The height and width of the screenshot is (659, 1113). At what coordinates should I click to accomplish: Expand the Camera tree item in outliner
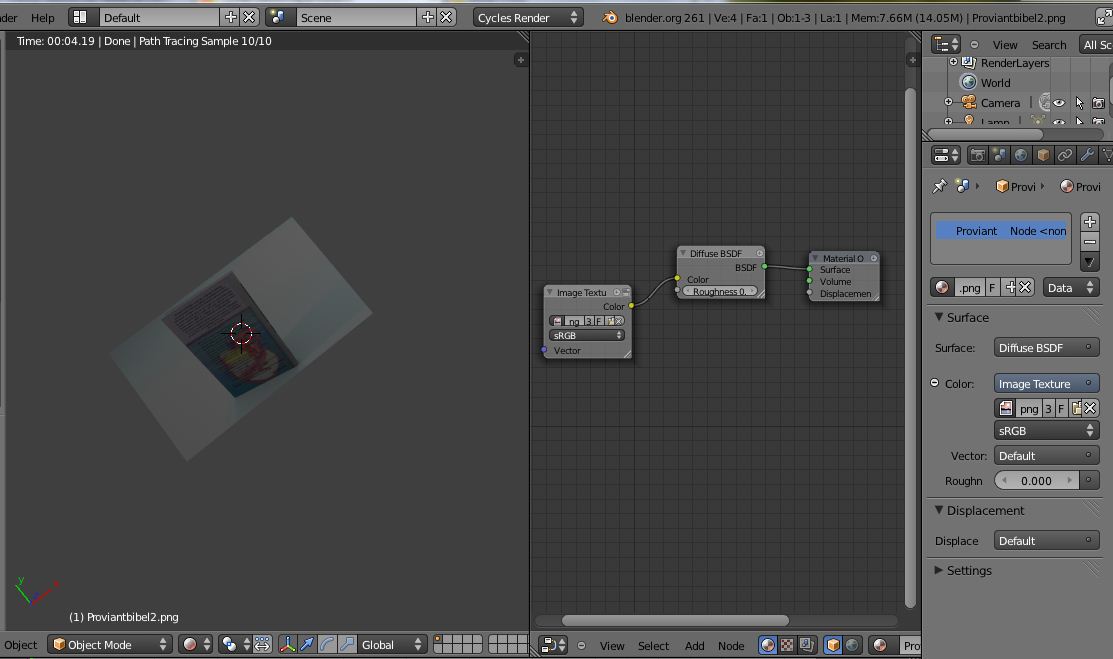pyautogui.click(x=948, y=102)
